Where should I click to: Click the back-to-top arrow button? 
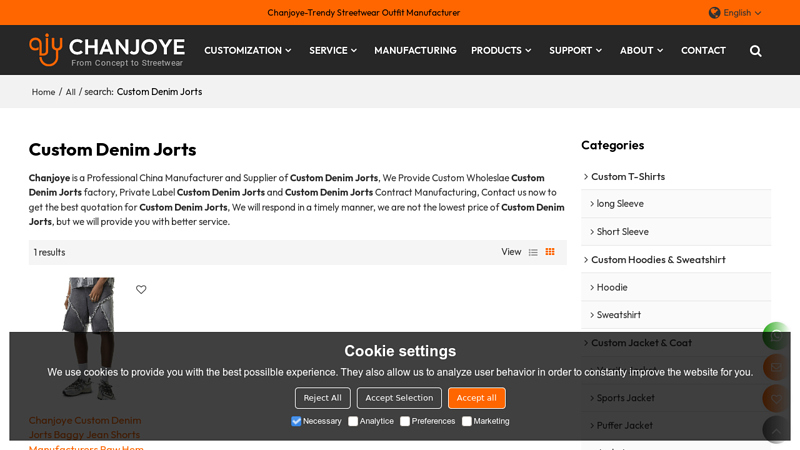[x=776, y=430]
